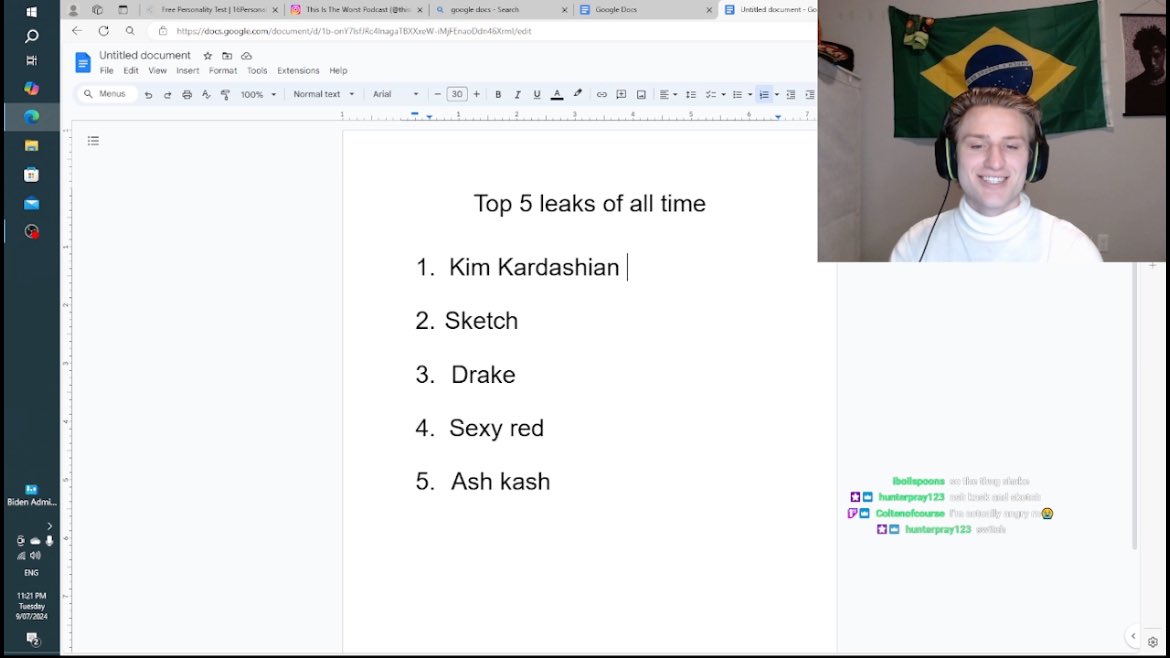Add a comment via toolbar icon
Image resolution: width=1170 pixels, height=658 pixels.
[621, 95]
